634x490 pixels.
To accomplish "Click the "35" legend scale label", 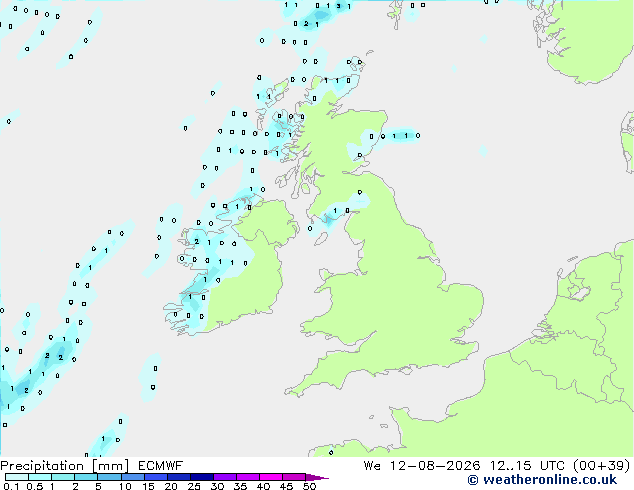I will click(240, 486).
